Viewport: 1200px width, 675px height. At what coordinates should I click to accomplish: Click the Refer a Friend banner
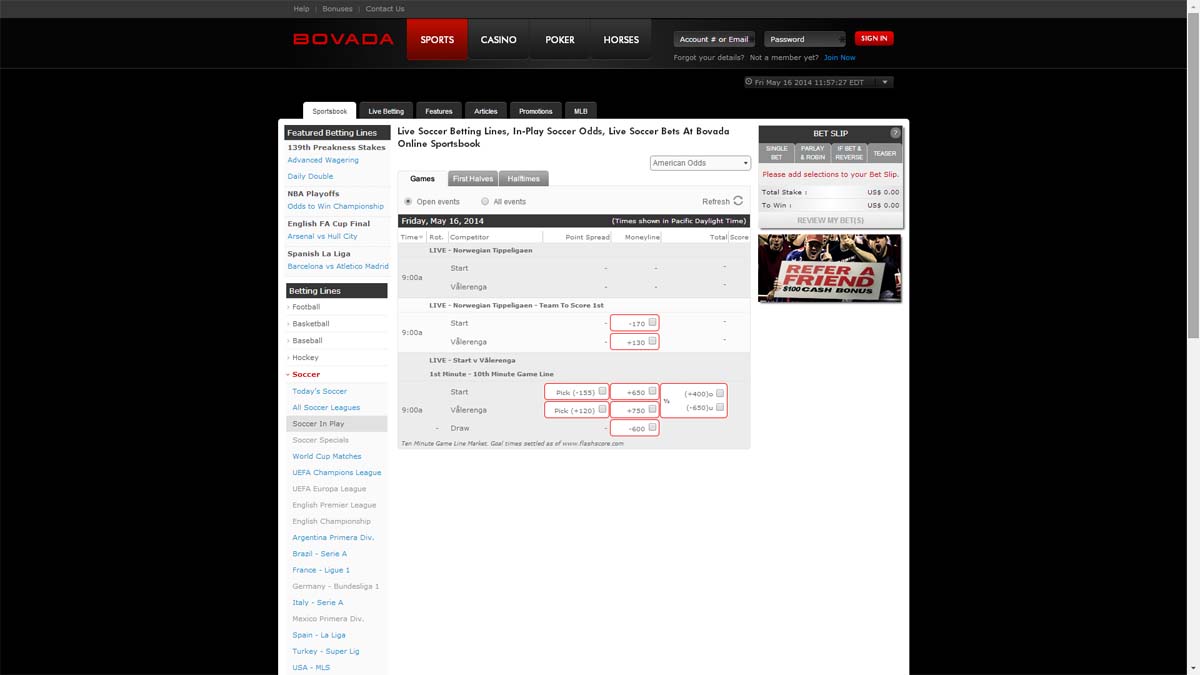pyautogui.click(x=830, y=268)
